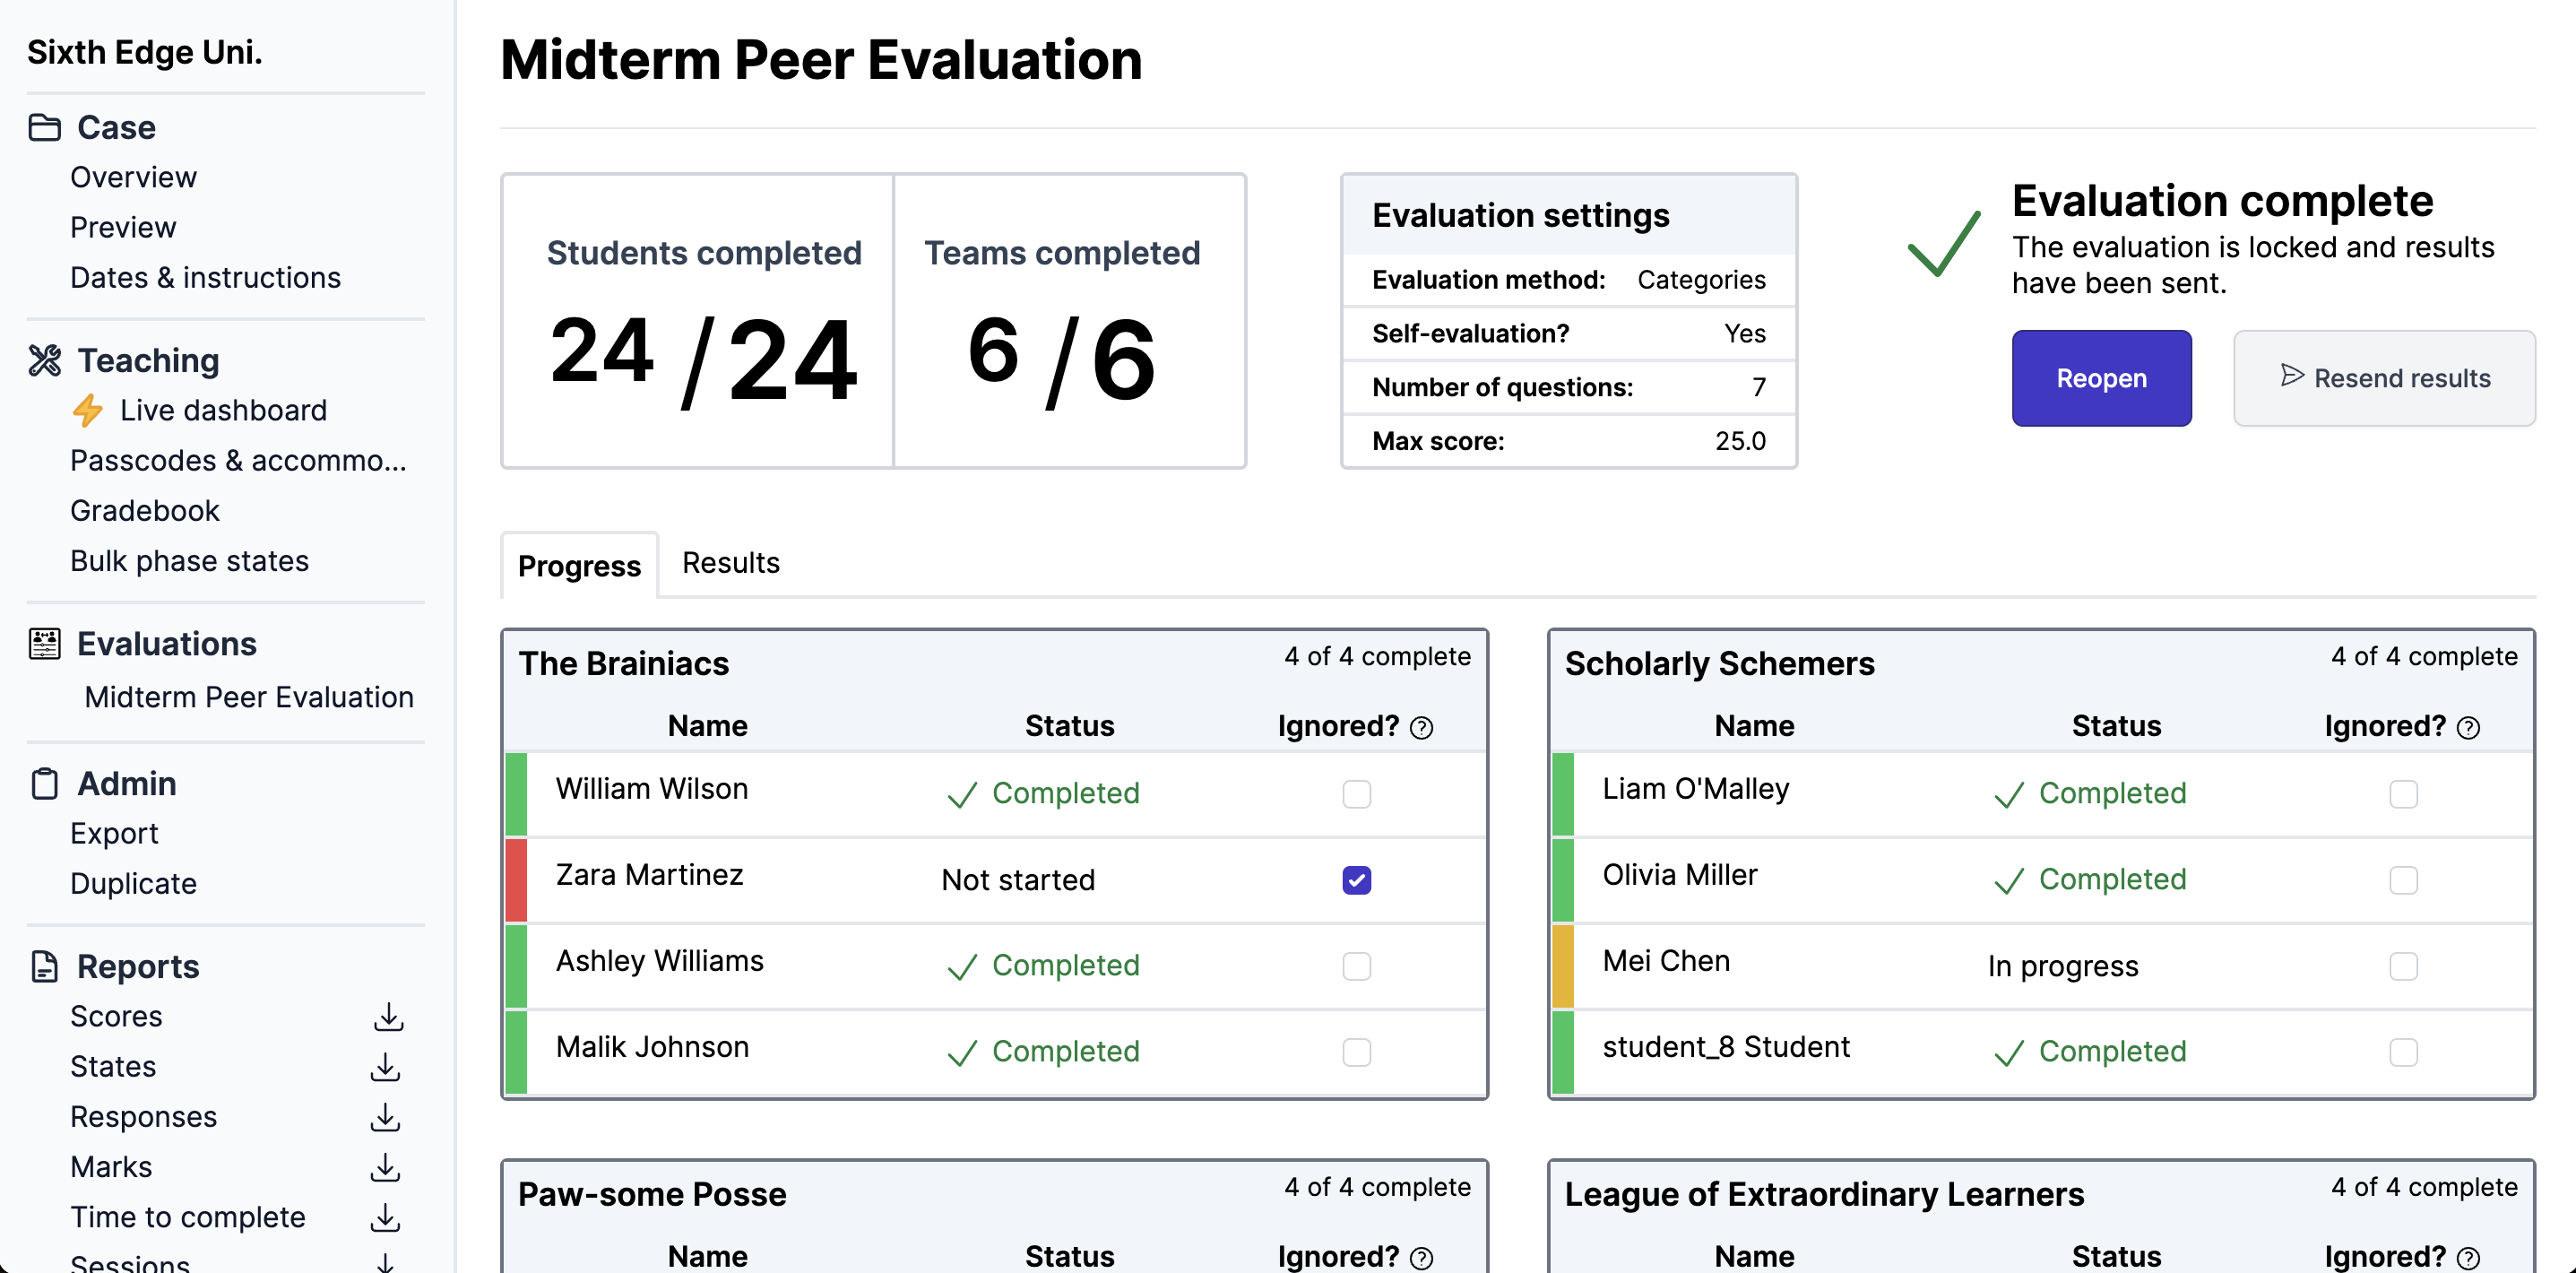Tick Ignored checkbox for William Wilson

click(x=1356, y=794)
